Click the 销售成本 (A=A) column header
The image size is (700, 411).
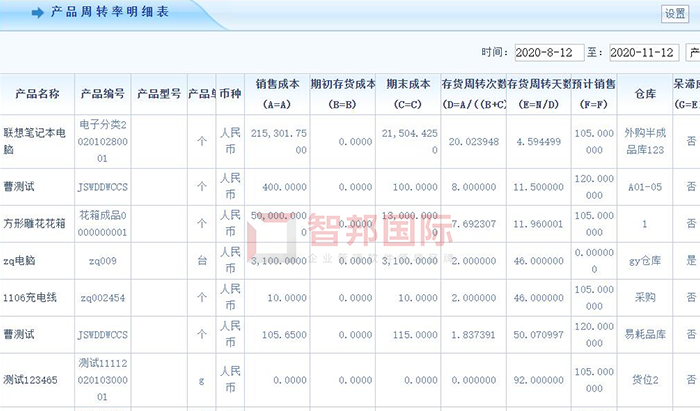pos(277,94)
